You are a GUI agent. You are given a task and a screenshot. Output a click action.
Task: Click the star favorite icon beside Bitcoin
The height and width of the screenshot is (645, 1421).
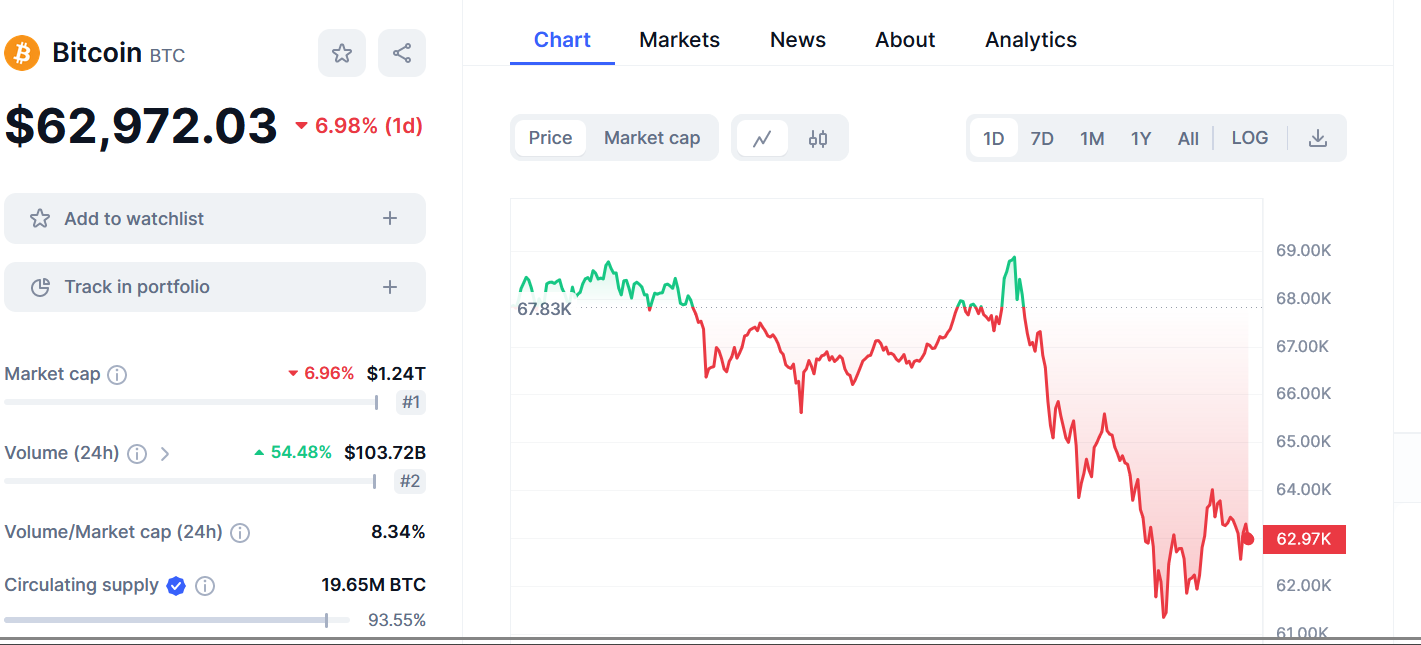coord(342,53)
